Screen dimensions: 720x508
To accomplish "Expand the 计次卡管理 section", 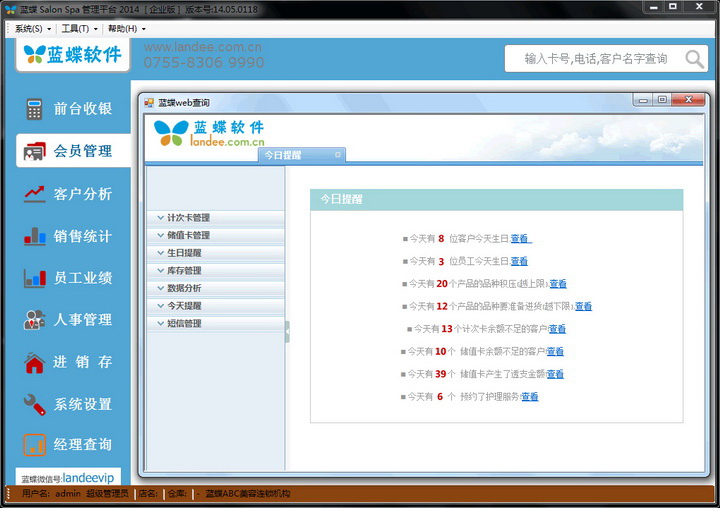I will point(215,218).
